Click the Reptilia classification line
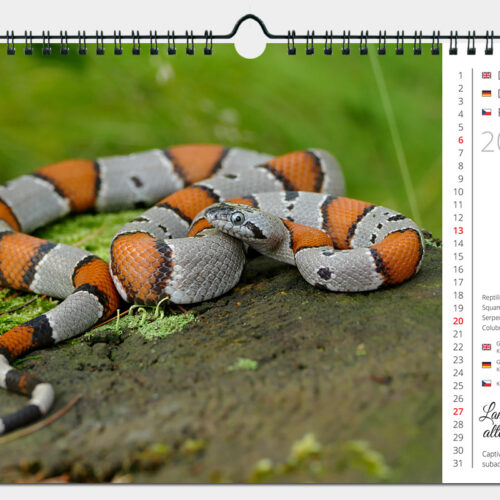500x500 pixels. click(x=491, y=297)
